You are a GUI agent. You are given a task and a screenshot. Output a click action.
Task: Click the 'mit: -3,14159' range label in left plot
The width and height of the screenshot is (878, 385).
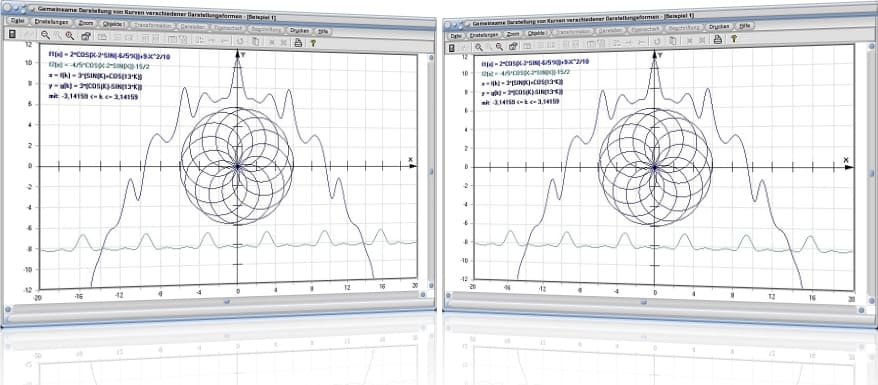tap(93, 97)
